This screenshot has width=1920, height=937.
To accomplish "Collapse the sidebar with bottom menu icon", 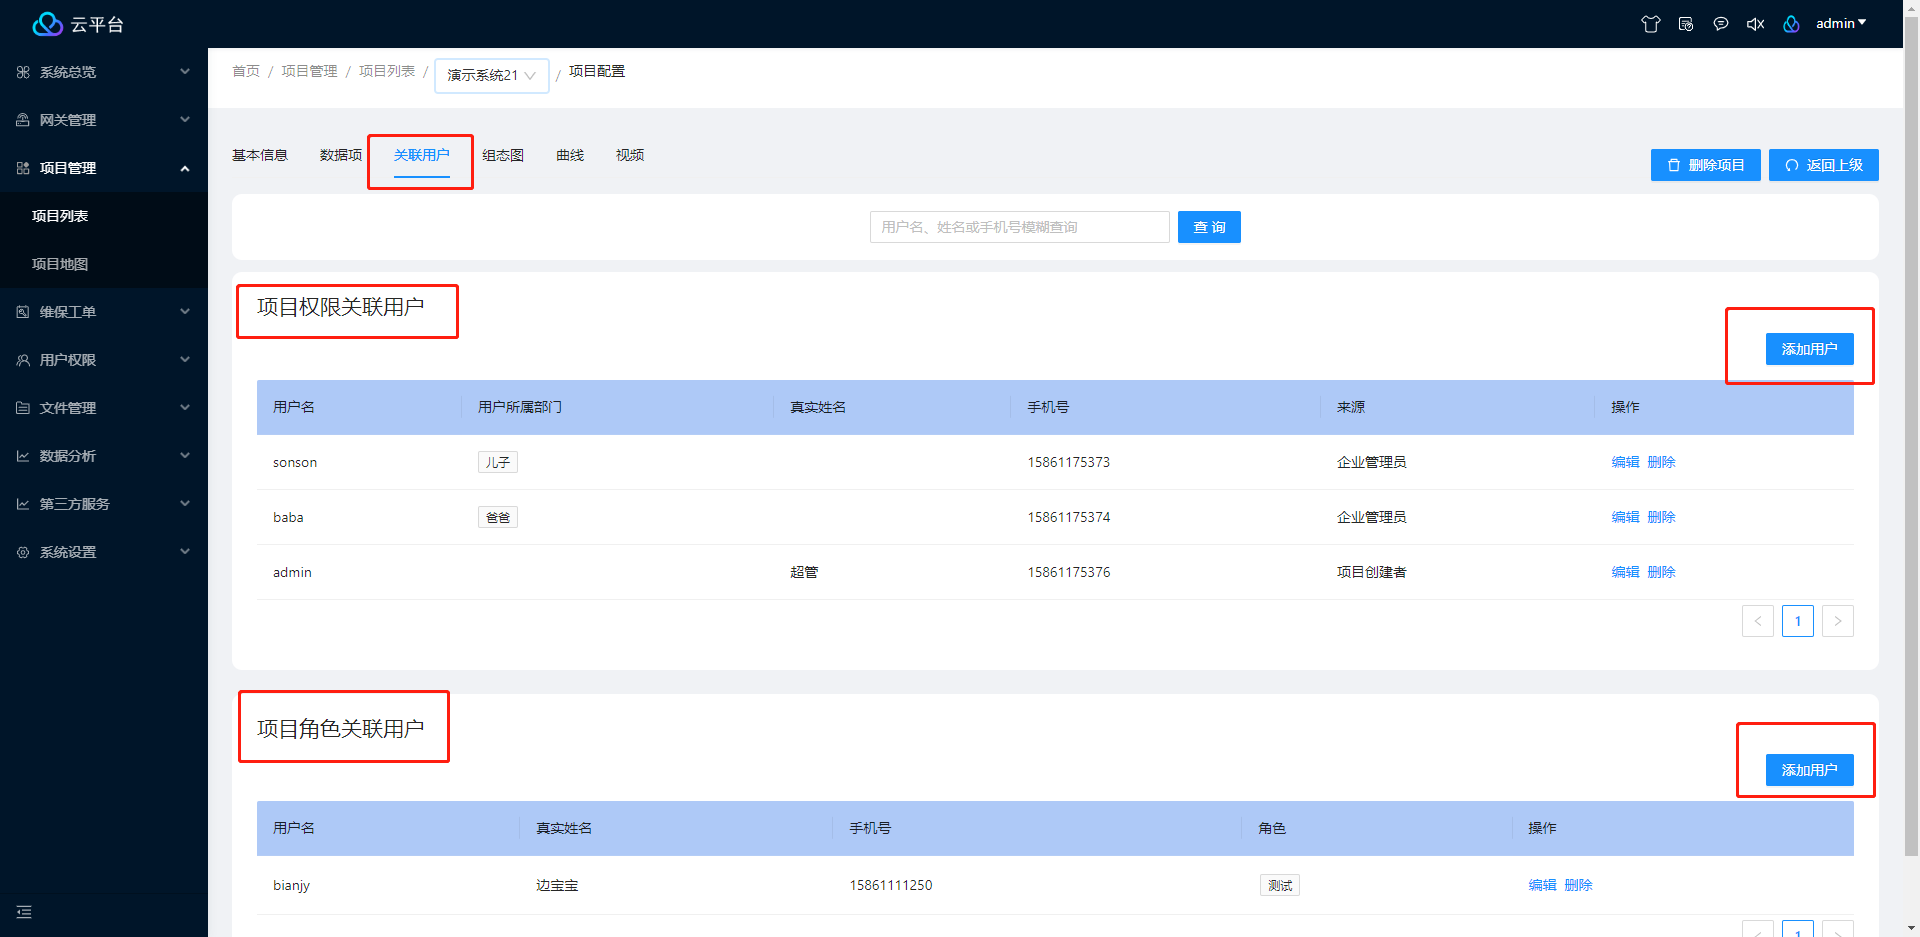I will 24,912.
